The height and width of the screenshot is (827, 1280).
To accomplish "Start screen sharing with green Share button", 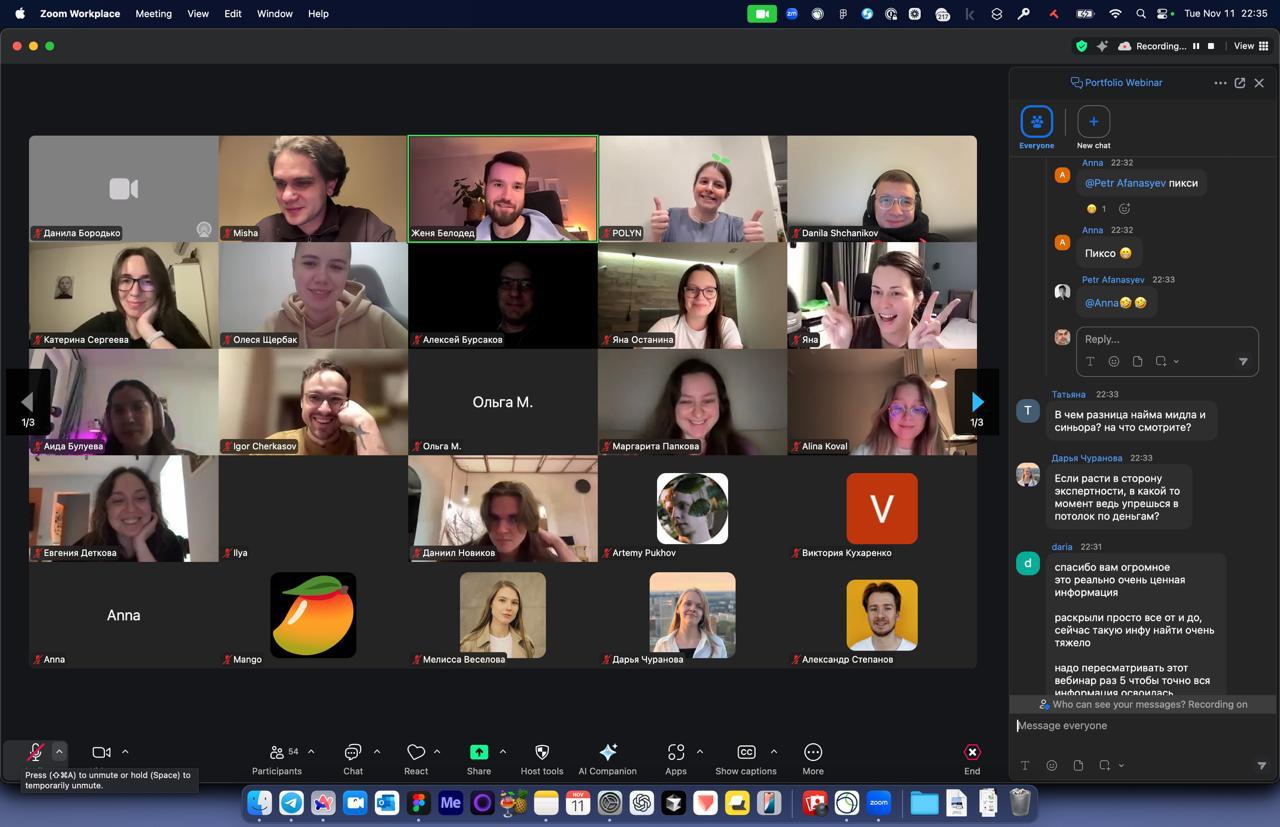I will pos(479,759).
